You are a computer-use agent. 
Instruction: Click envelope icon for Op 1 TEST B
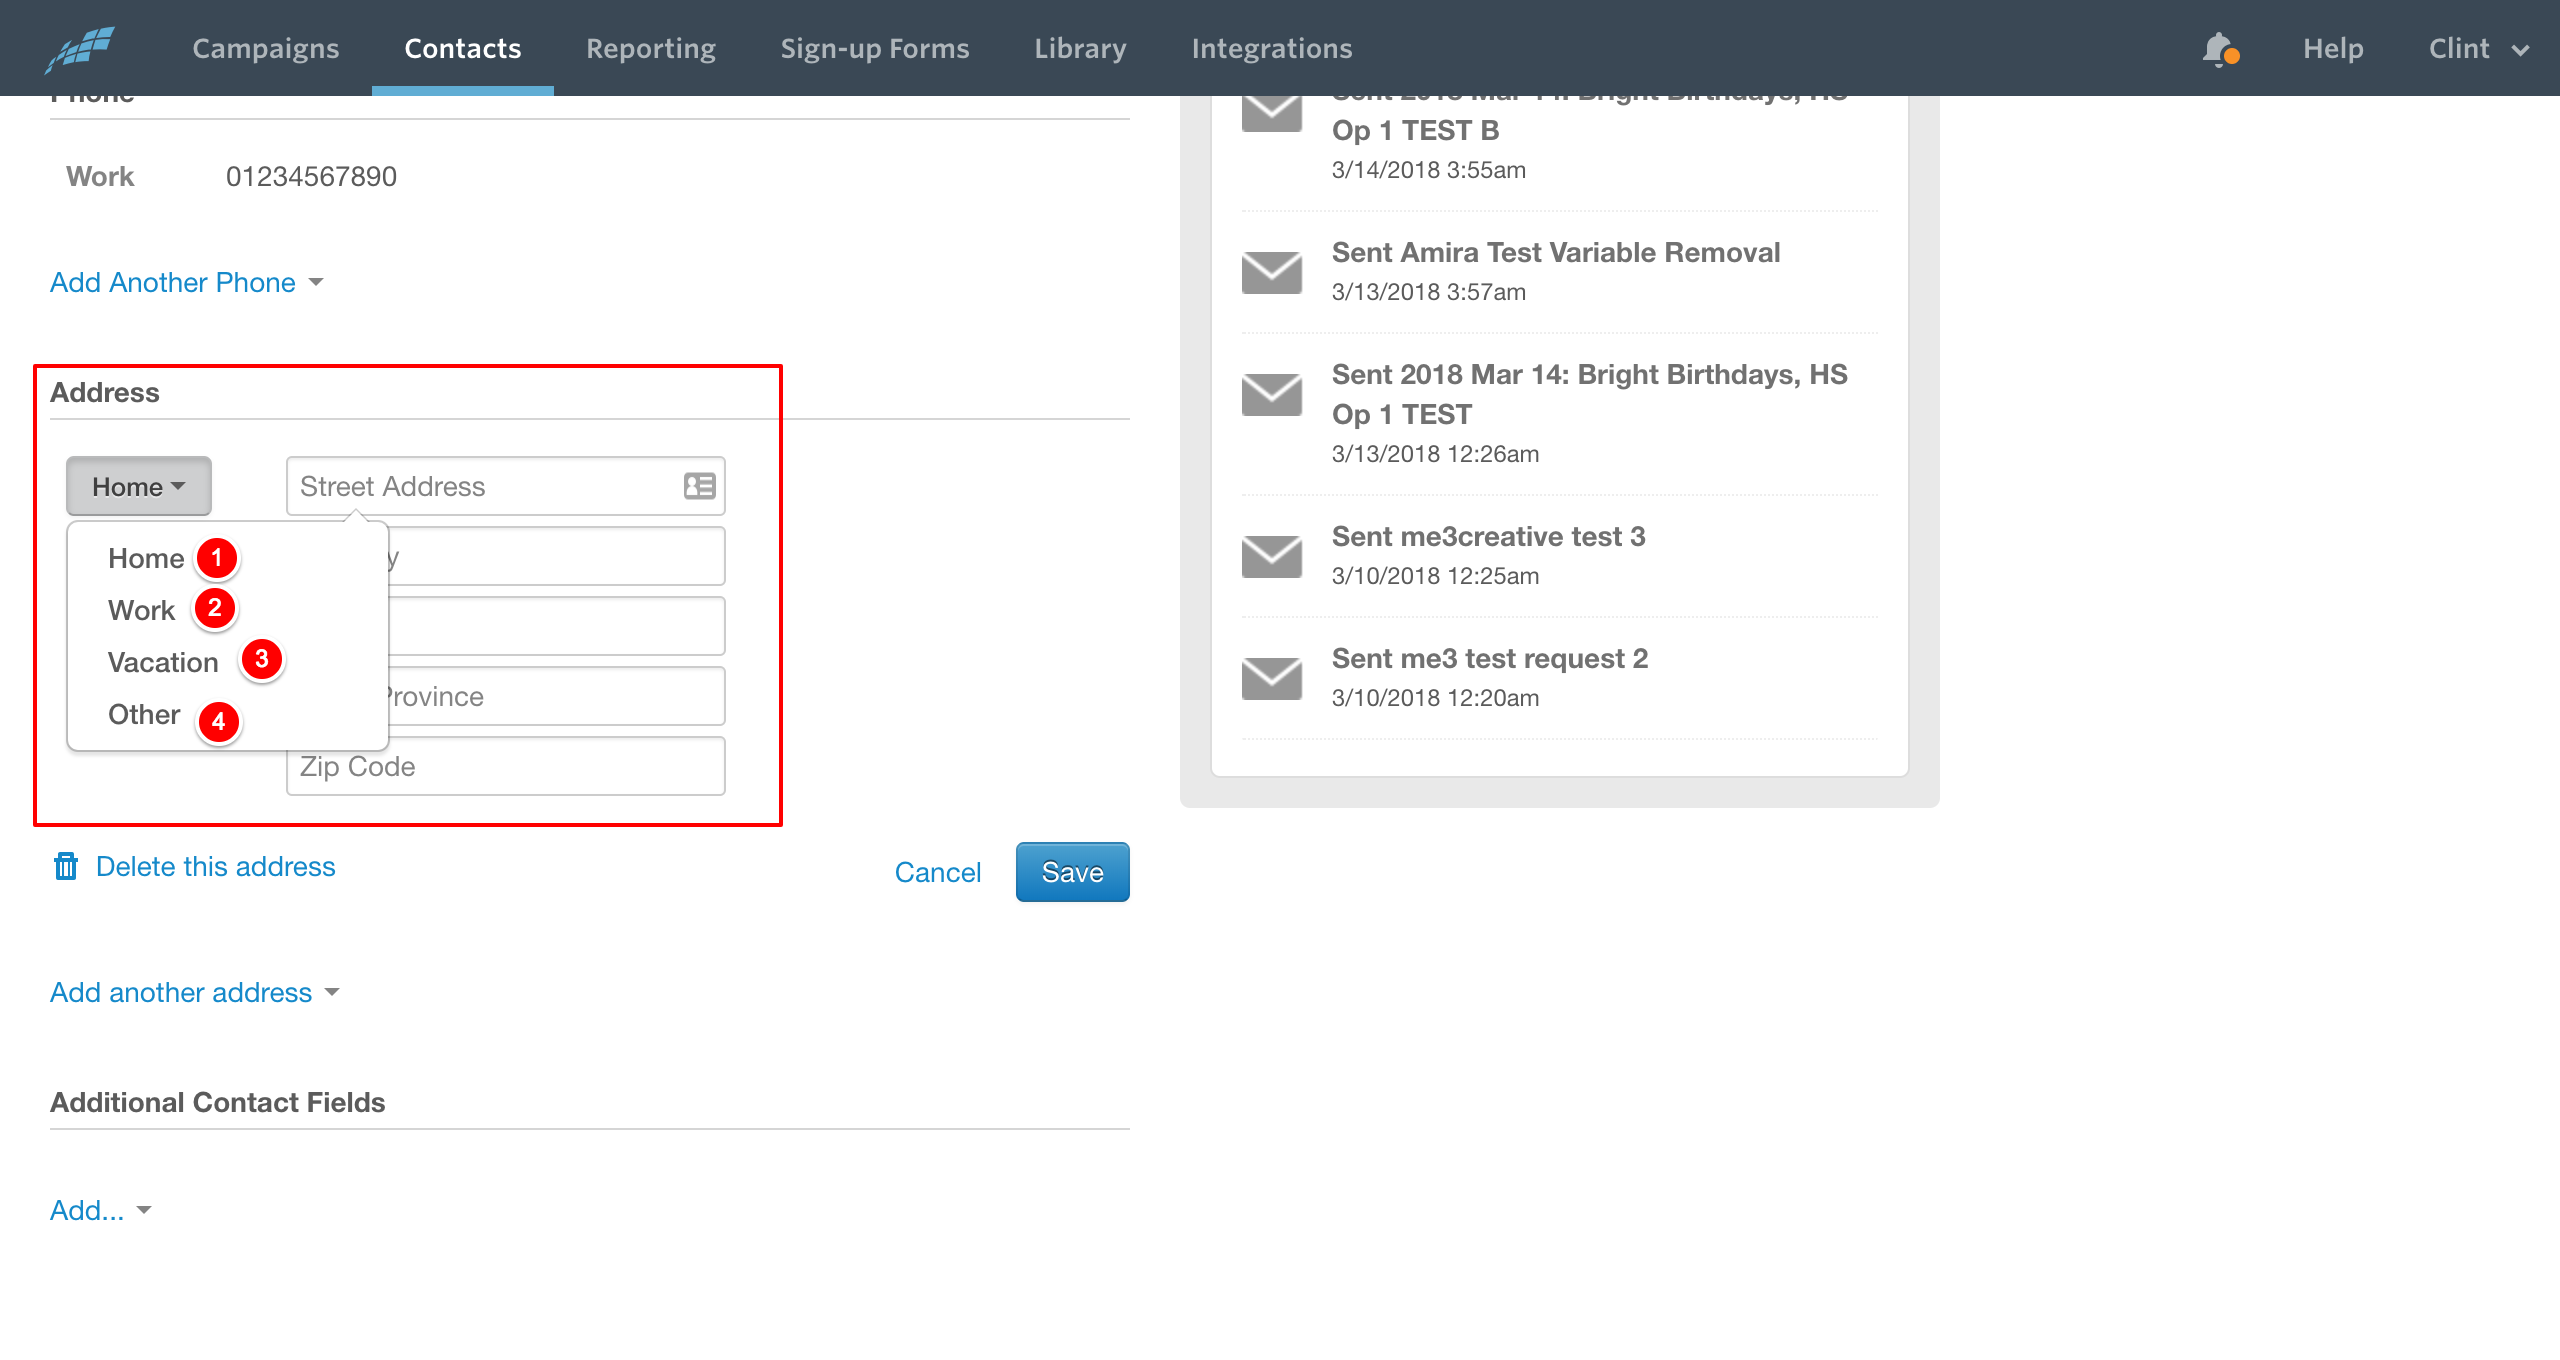click(x=1271, y=113)
